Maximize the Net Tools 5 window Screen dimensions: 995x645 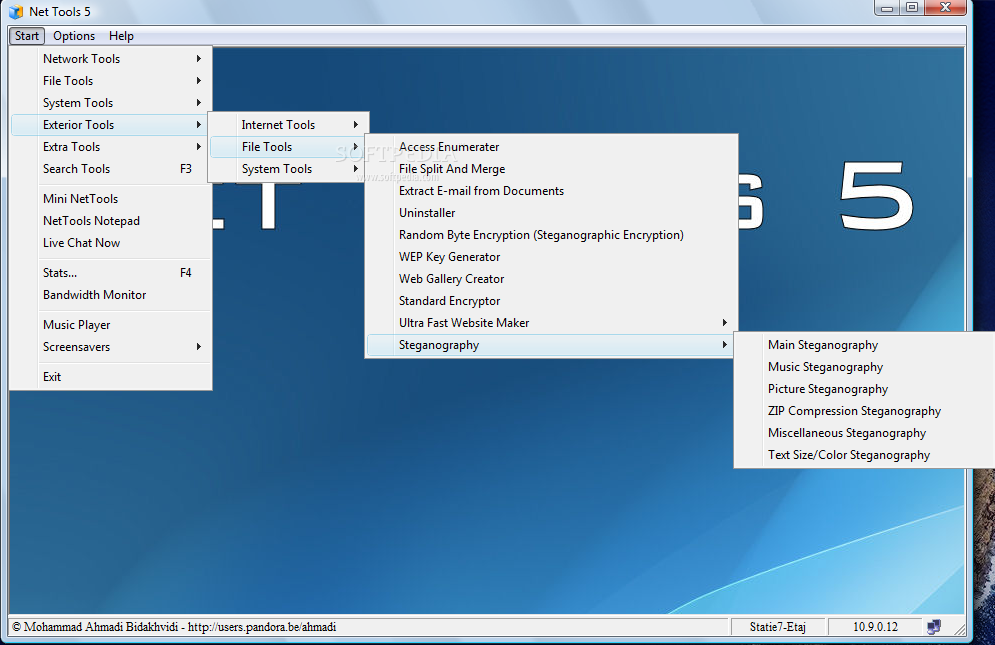point(912,8)
